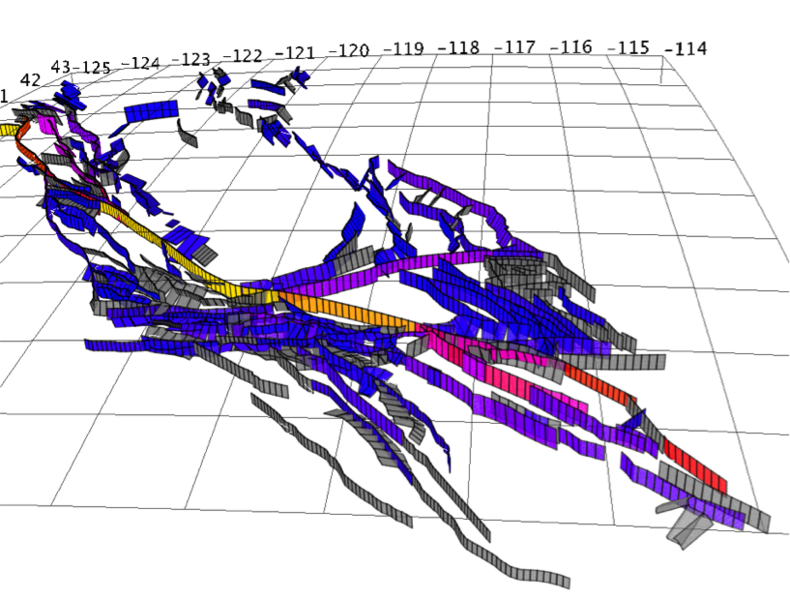Click the -120 longitude axis label
The width and height of the screenshot is (790, 600).
pyautogui.click(x=349, y=50)
